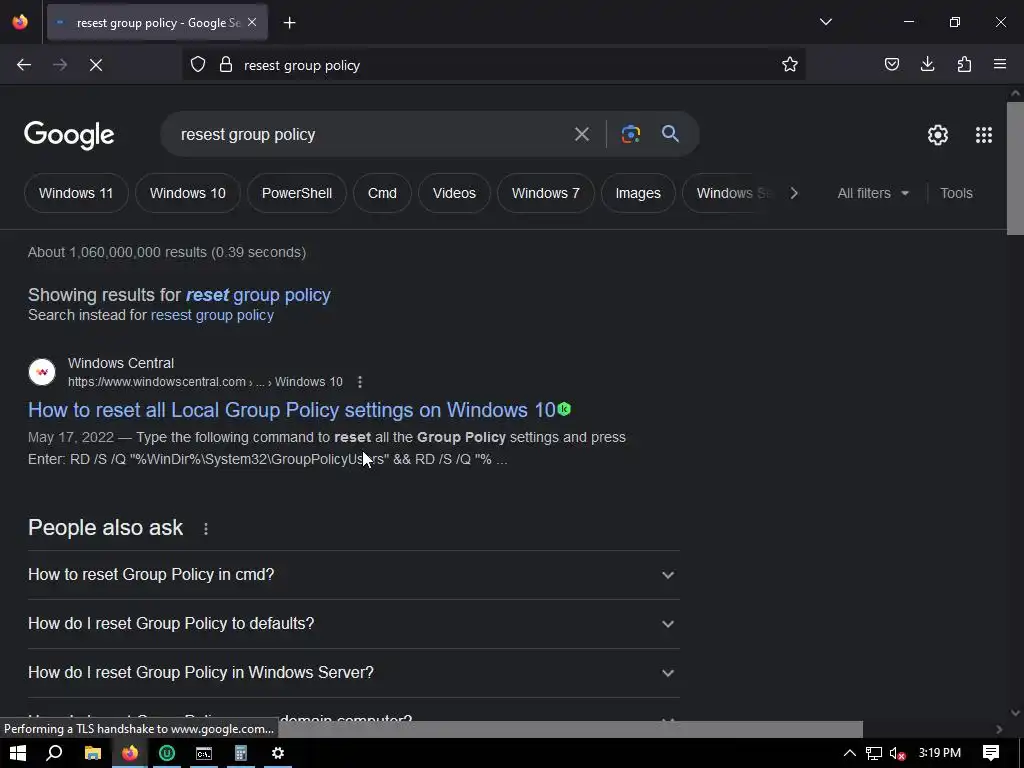The height and width of the screenshot is (768, 1024).
Task: Filter results by PowerShell
Action: coord(296,193)
